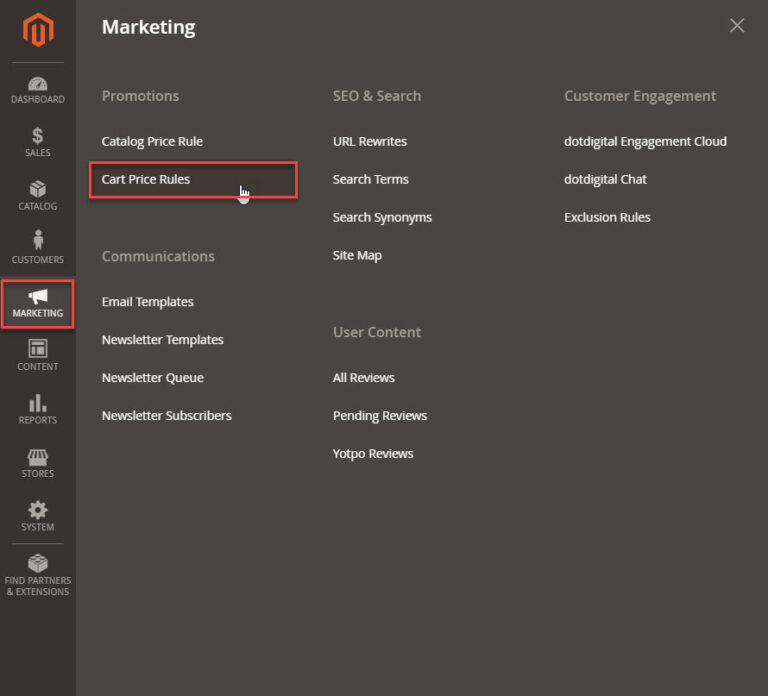The image size is (768, 696).
Task: View Pending Reviews
Action: pyautogui.click(x=380, y=416)
